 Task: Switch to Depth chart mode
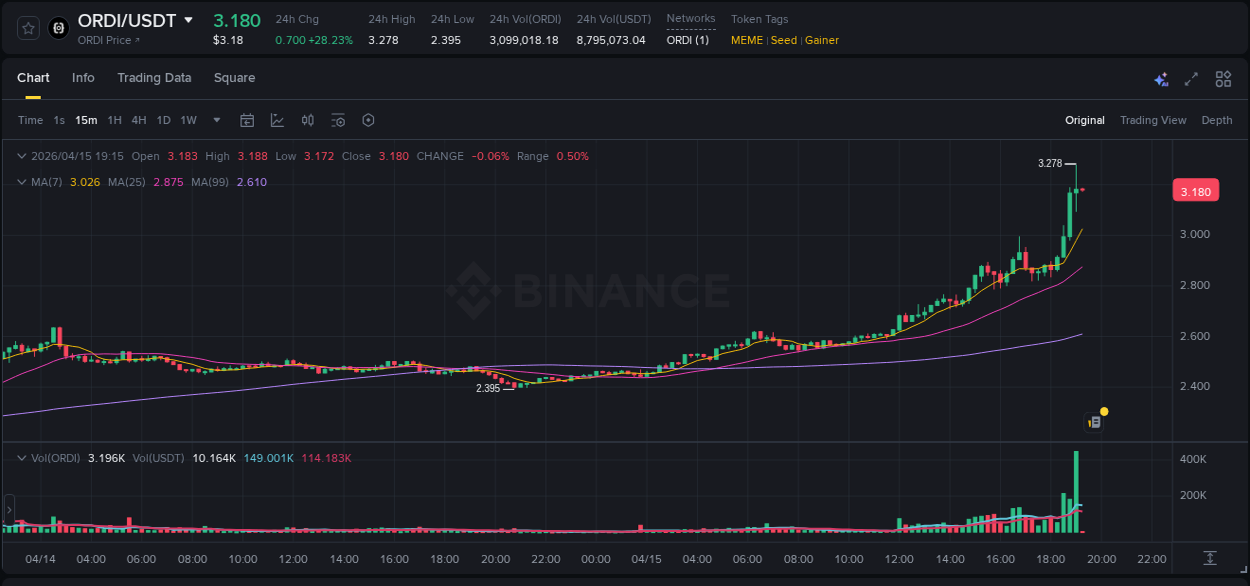[1217, 120]
